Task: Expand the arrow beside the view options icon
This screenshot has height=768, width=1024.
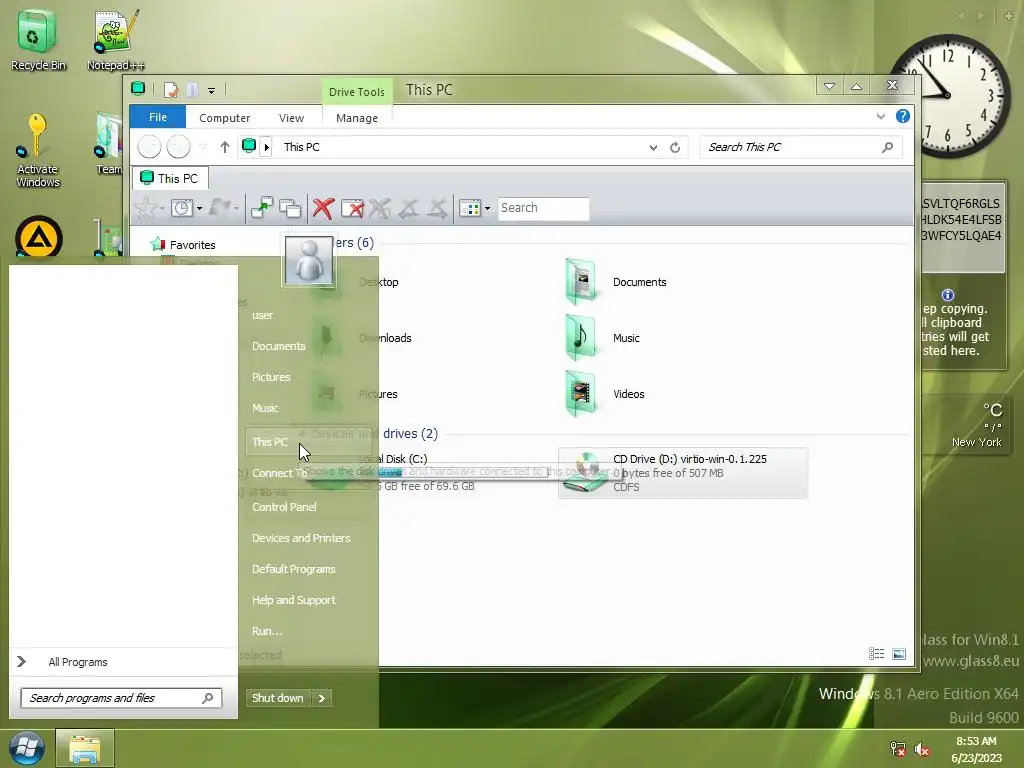Action: (487, 209)
